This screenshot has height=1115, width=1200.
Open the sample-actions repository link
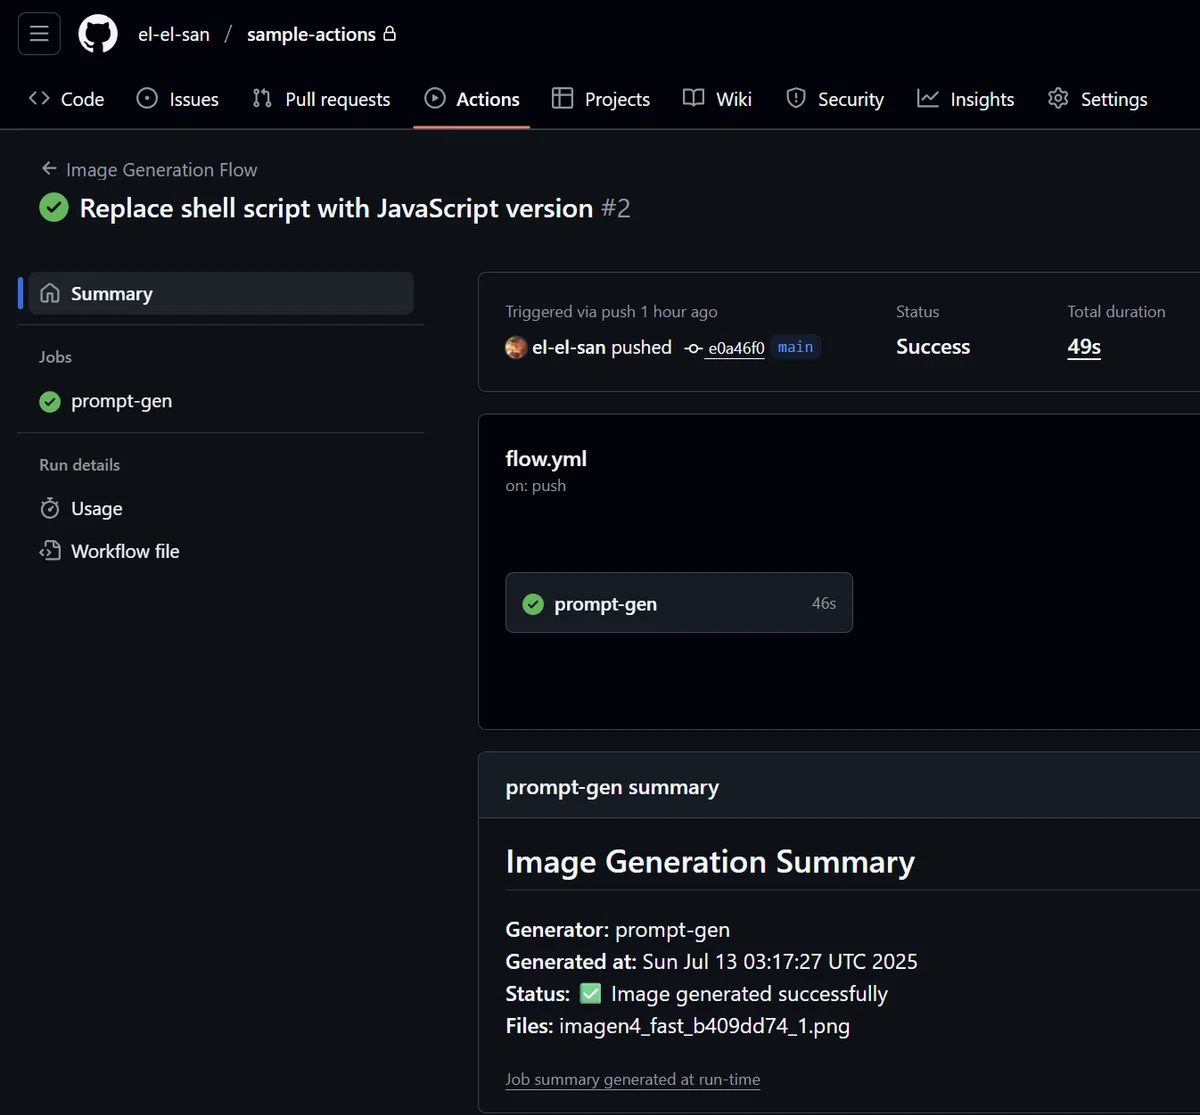(x=311, y=34)
